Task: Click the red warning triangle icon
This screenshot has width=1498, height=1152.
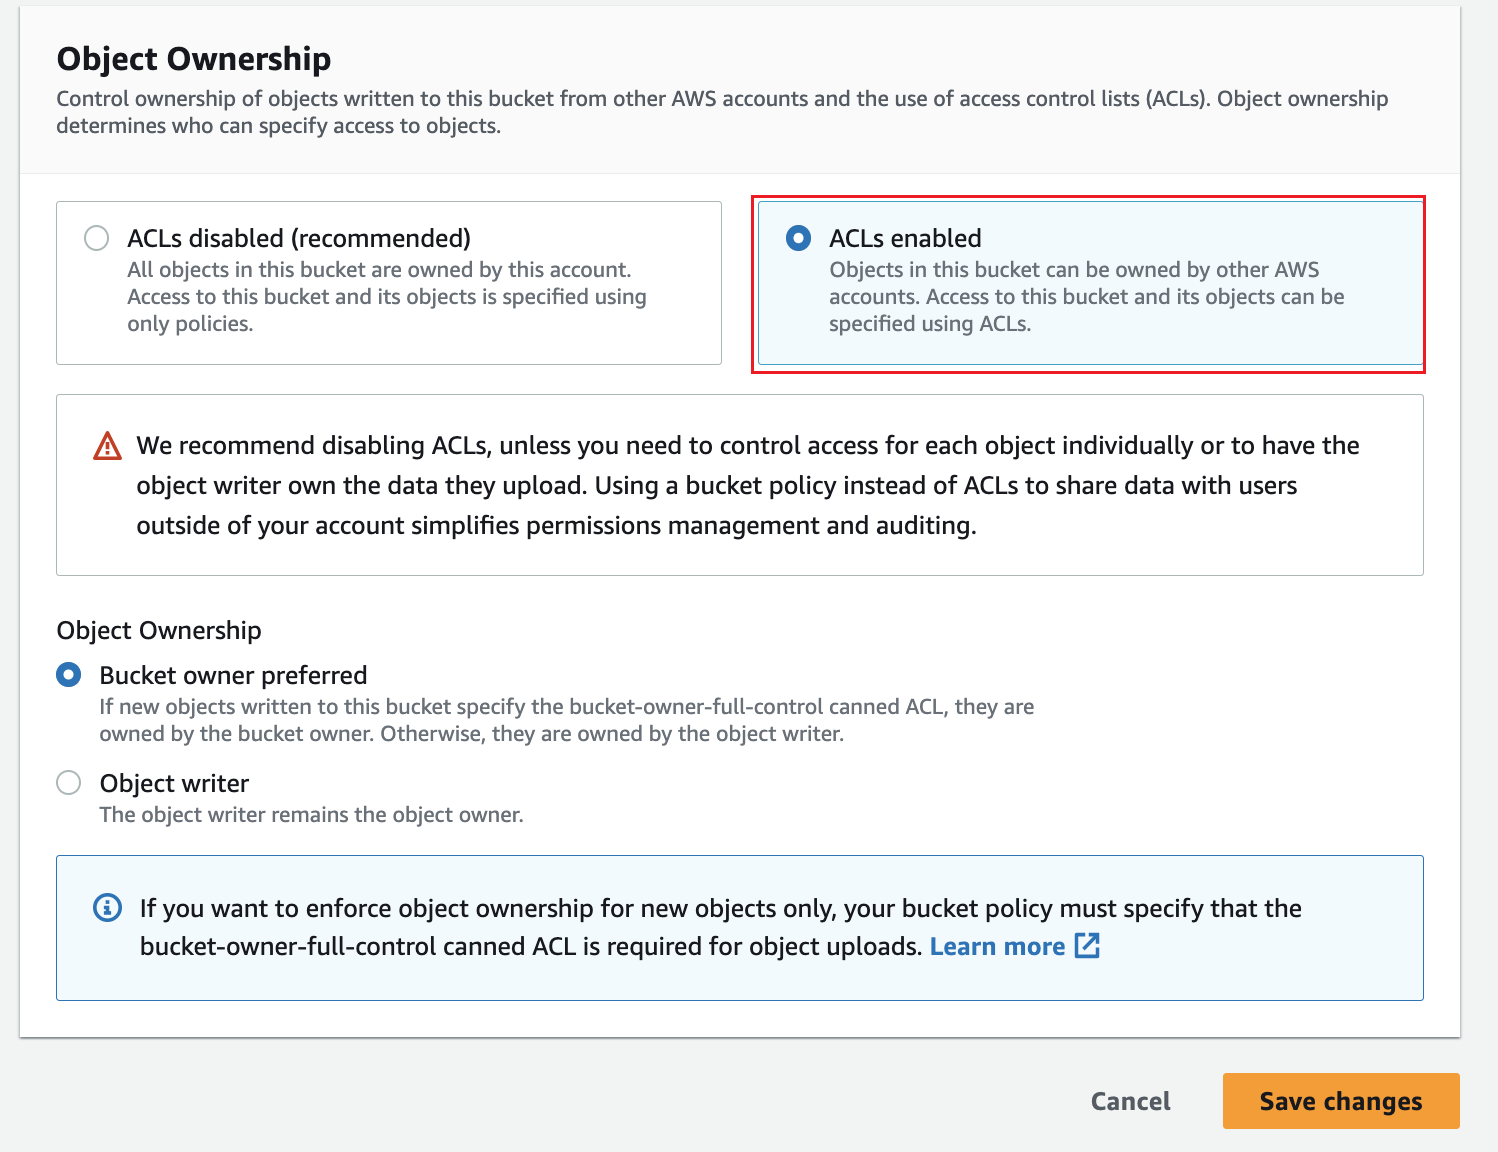Action: pos(107,446)
